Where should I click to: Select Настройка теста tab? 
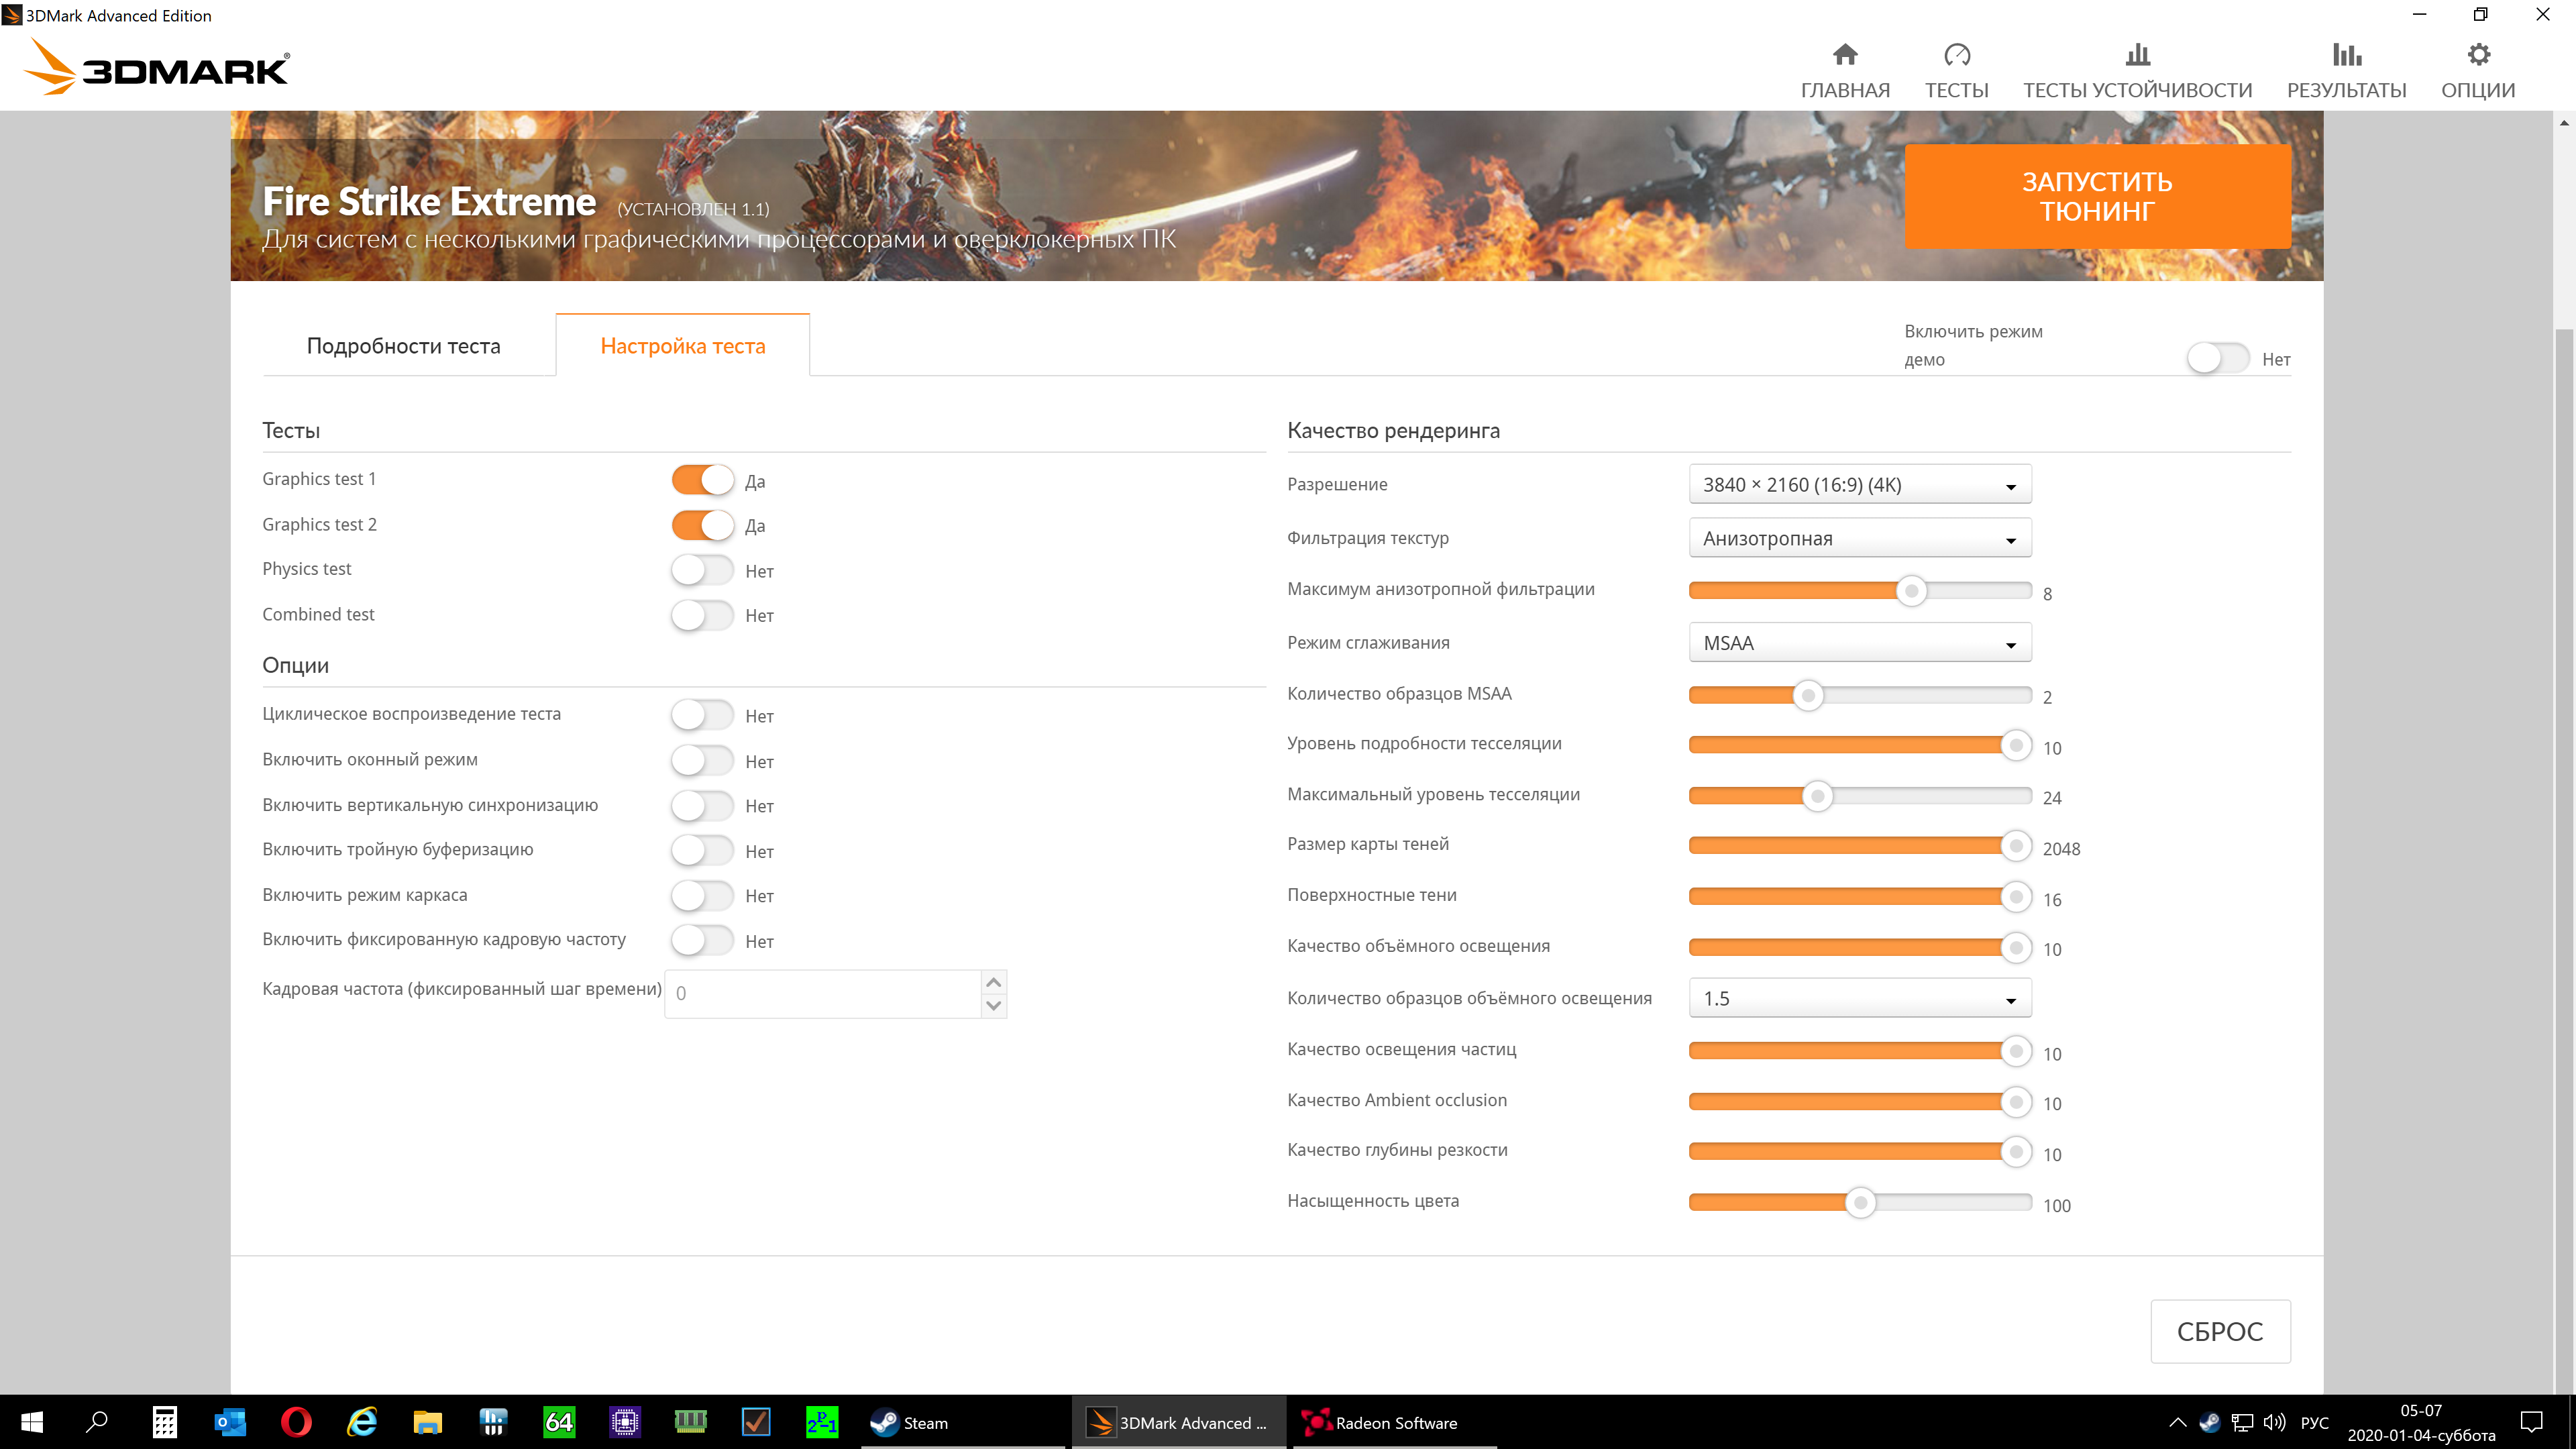683,346
